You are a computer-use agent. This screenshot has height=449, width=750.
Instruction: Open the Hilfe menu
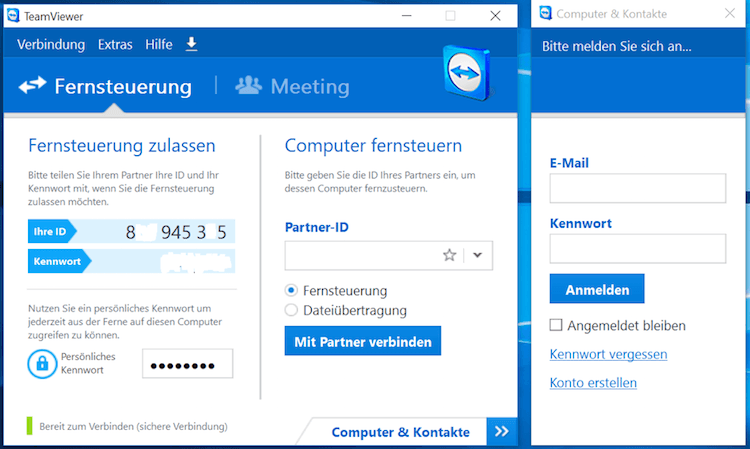[x=159, y=44]
